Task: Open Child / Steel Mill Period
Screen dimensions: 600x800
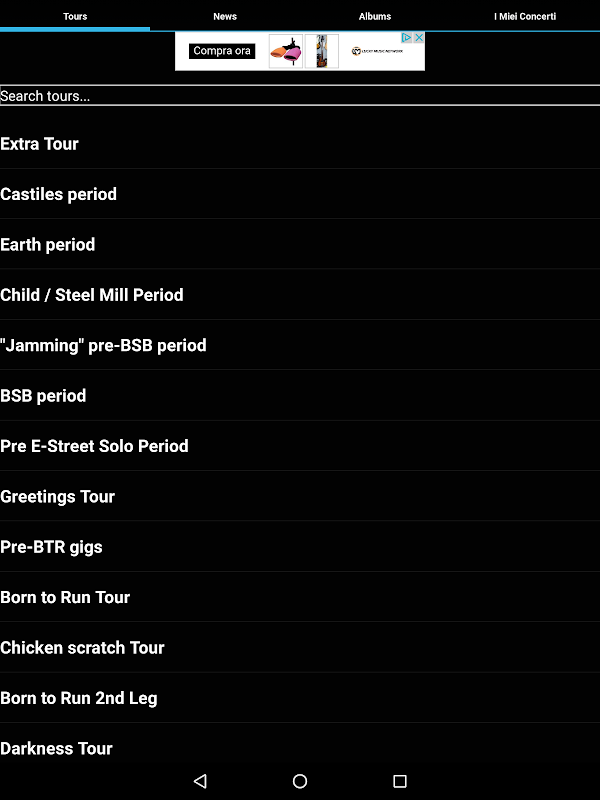Action: [92, 295]
